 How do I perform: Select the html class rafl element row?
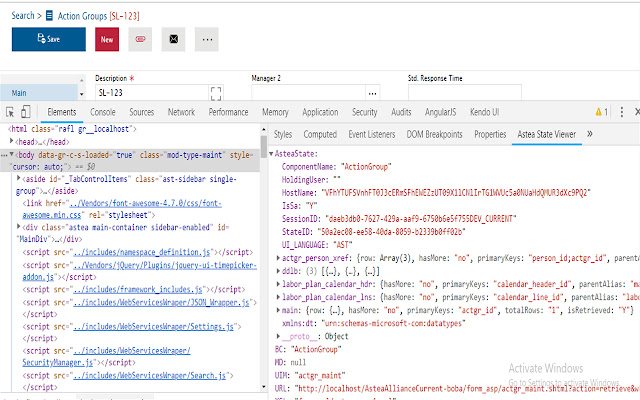[x=72, y=129]
